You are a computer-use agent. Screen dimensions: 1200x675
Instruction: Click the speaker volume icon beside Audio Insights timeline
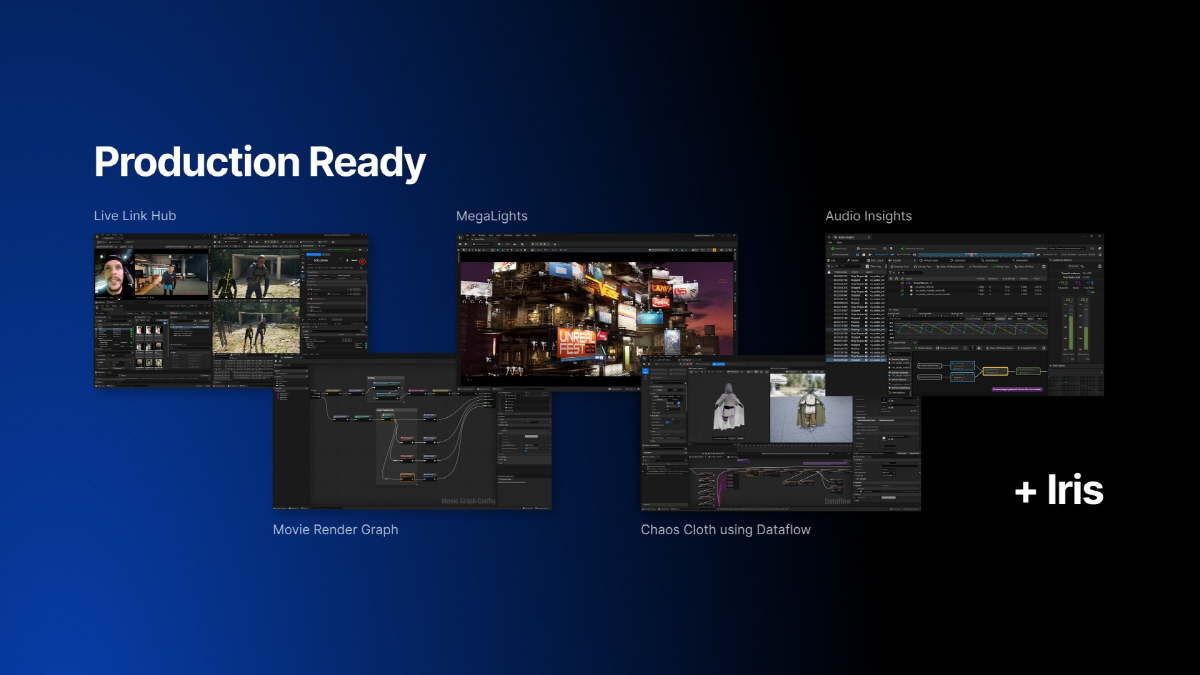click(914, 255)
